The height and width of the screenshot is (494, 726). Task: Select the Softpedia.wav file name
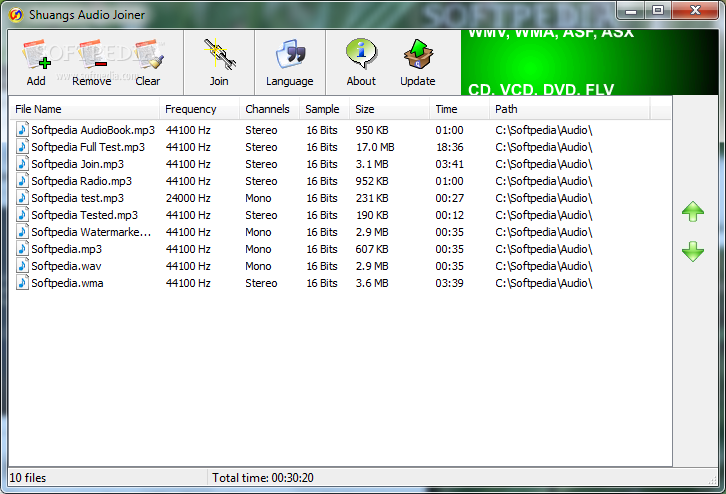click(66, 266)
